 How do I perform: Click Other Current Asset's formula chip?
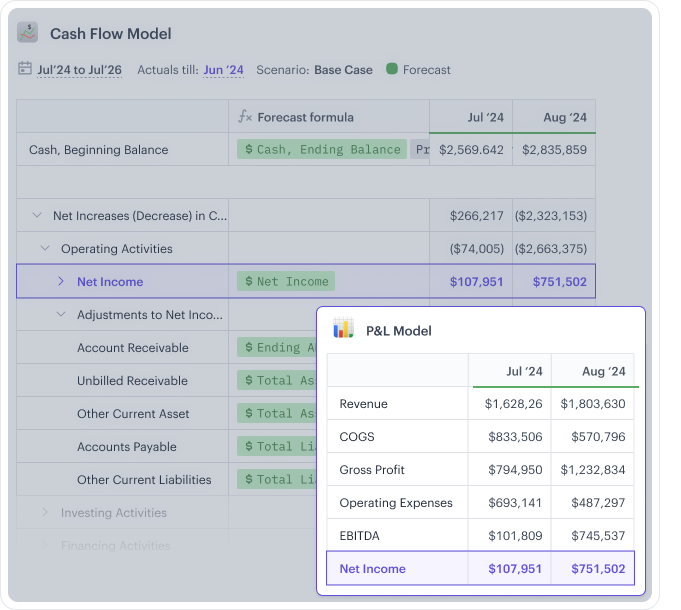pyautogui.click(x=277, y=413)
